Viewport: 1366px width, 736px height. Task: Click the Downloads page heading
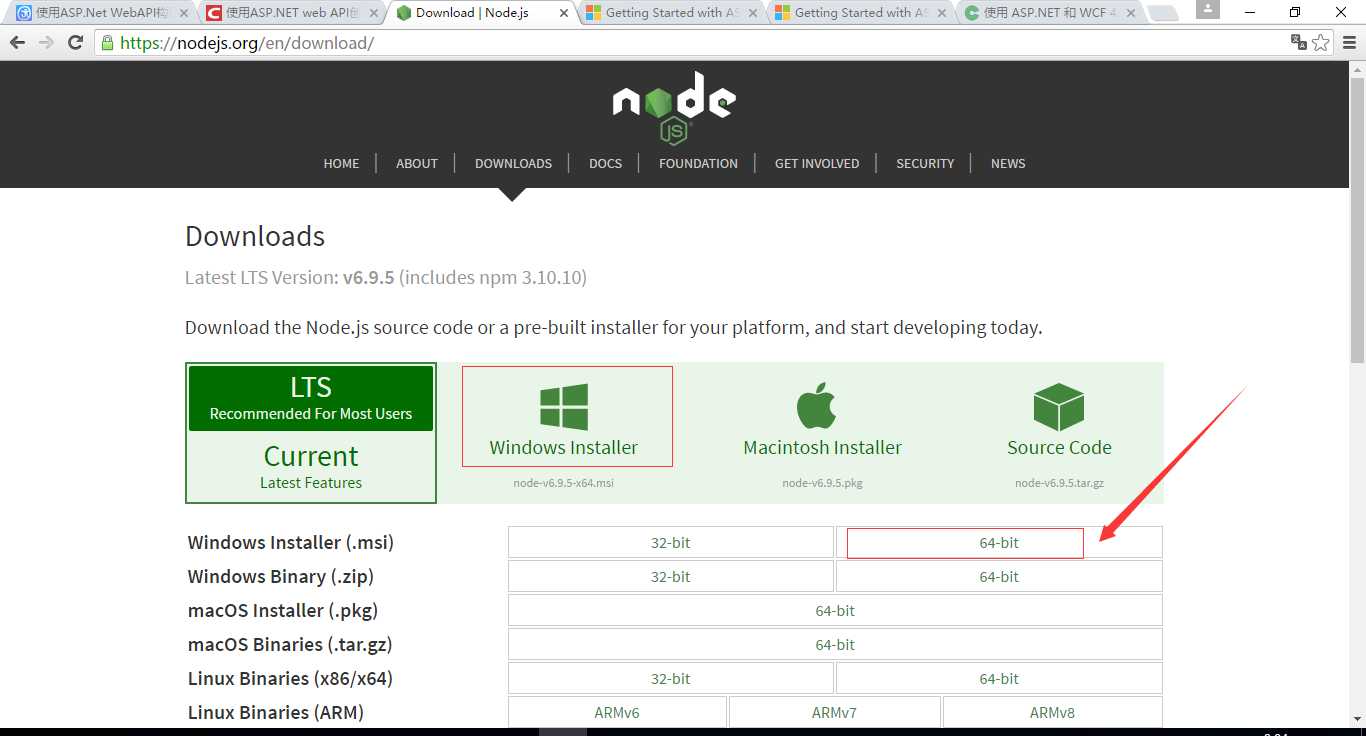(255, 236)
